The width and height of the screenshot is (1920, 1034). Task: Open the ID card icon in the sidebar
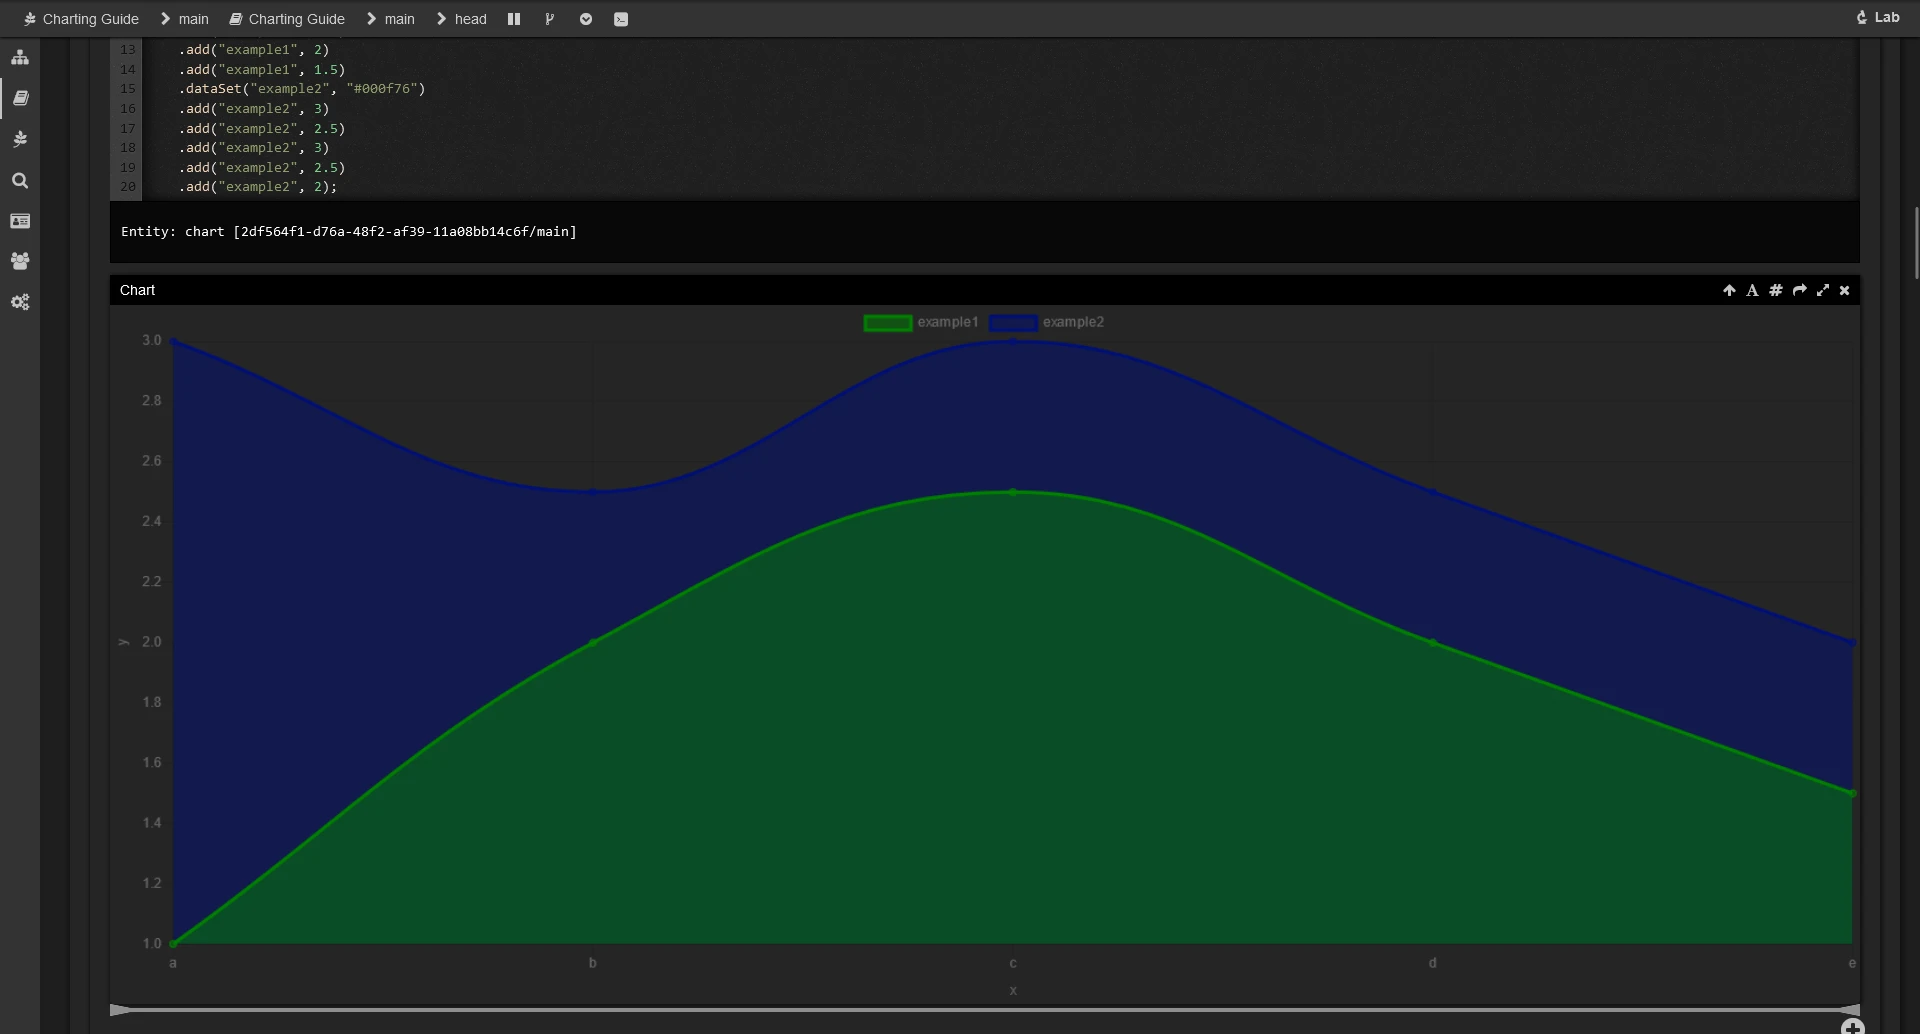pyautogui.click(x=20, y=221)
